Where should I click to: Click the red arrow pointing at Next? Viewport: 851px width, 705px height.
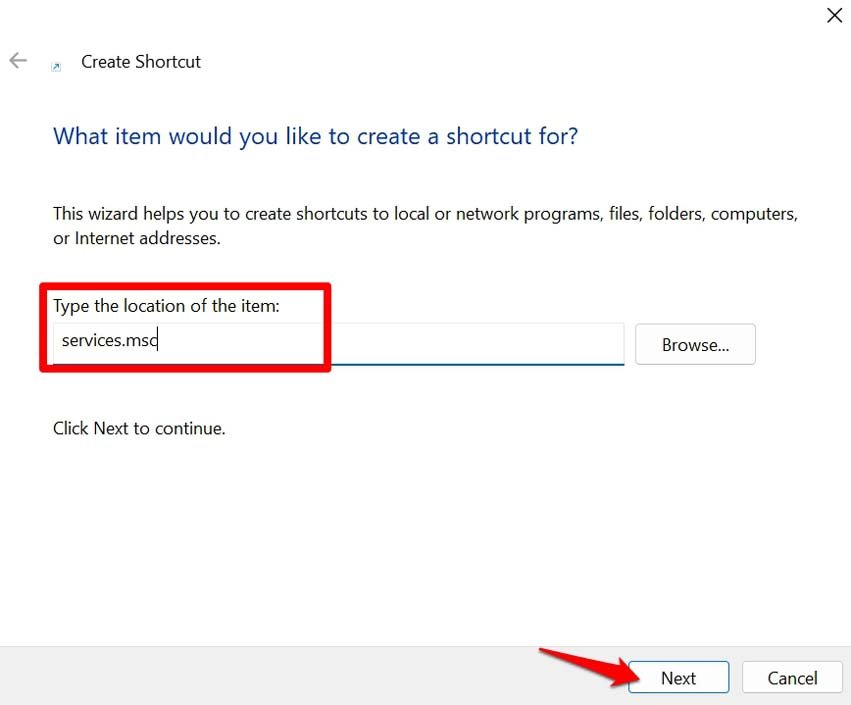[582, 666]
